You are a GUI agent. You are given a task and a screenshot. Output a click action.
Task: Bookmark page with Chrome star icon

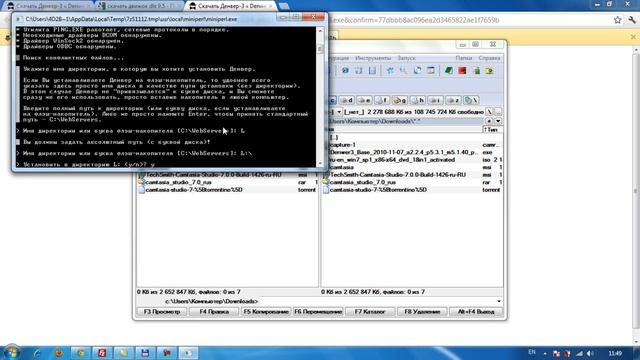[618, 20]
